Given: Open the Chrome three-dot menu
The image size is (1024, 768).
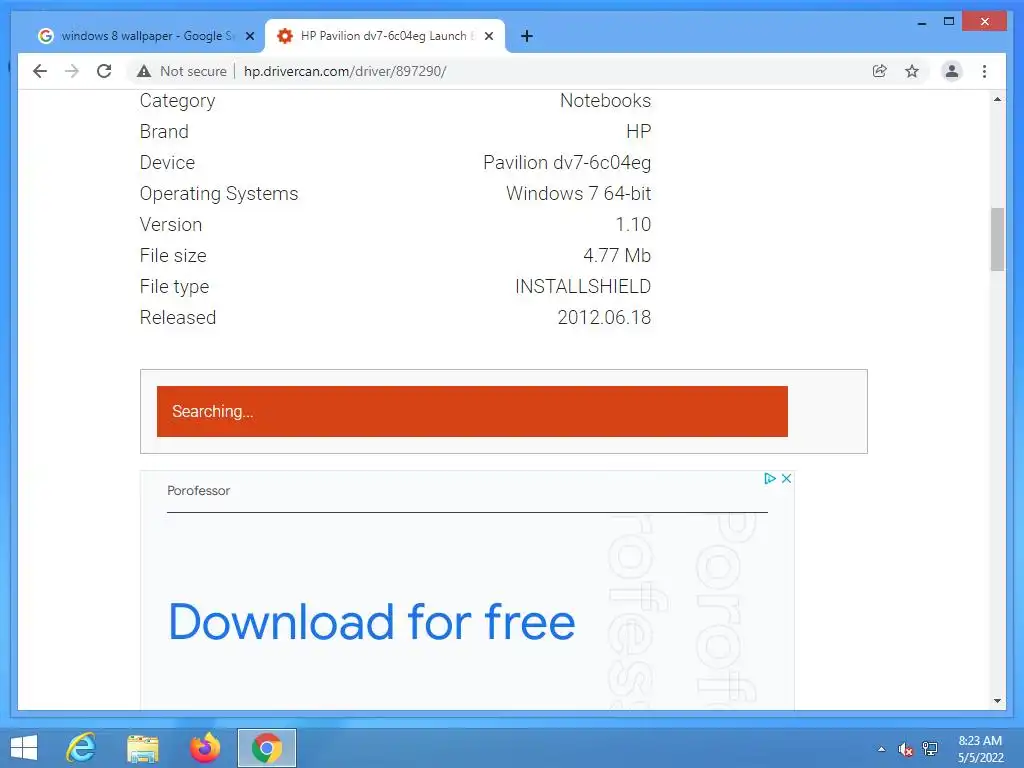Looking at the screenshot, I should [984, 71].
